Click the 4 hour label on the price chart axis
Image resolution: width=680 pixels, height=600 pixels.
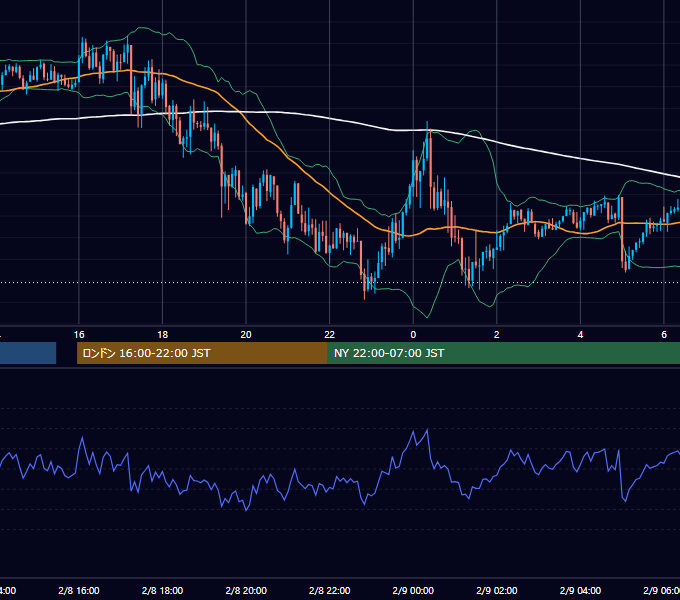[x=580, y=335]
